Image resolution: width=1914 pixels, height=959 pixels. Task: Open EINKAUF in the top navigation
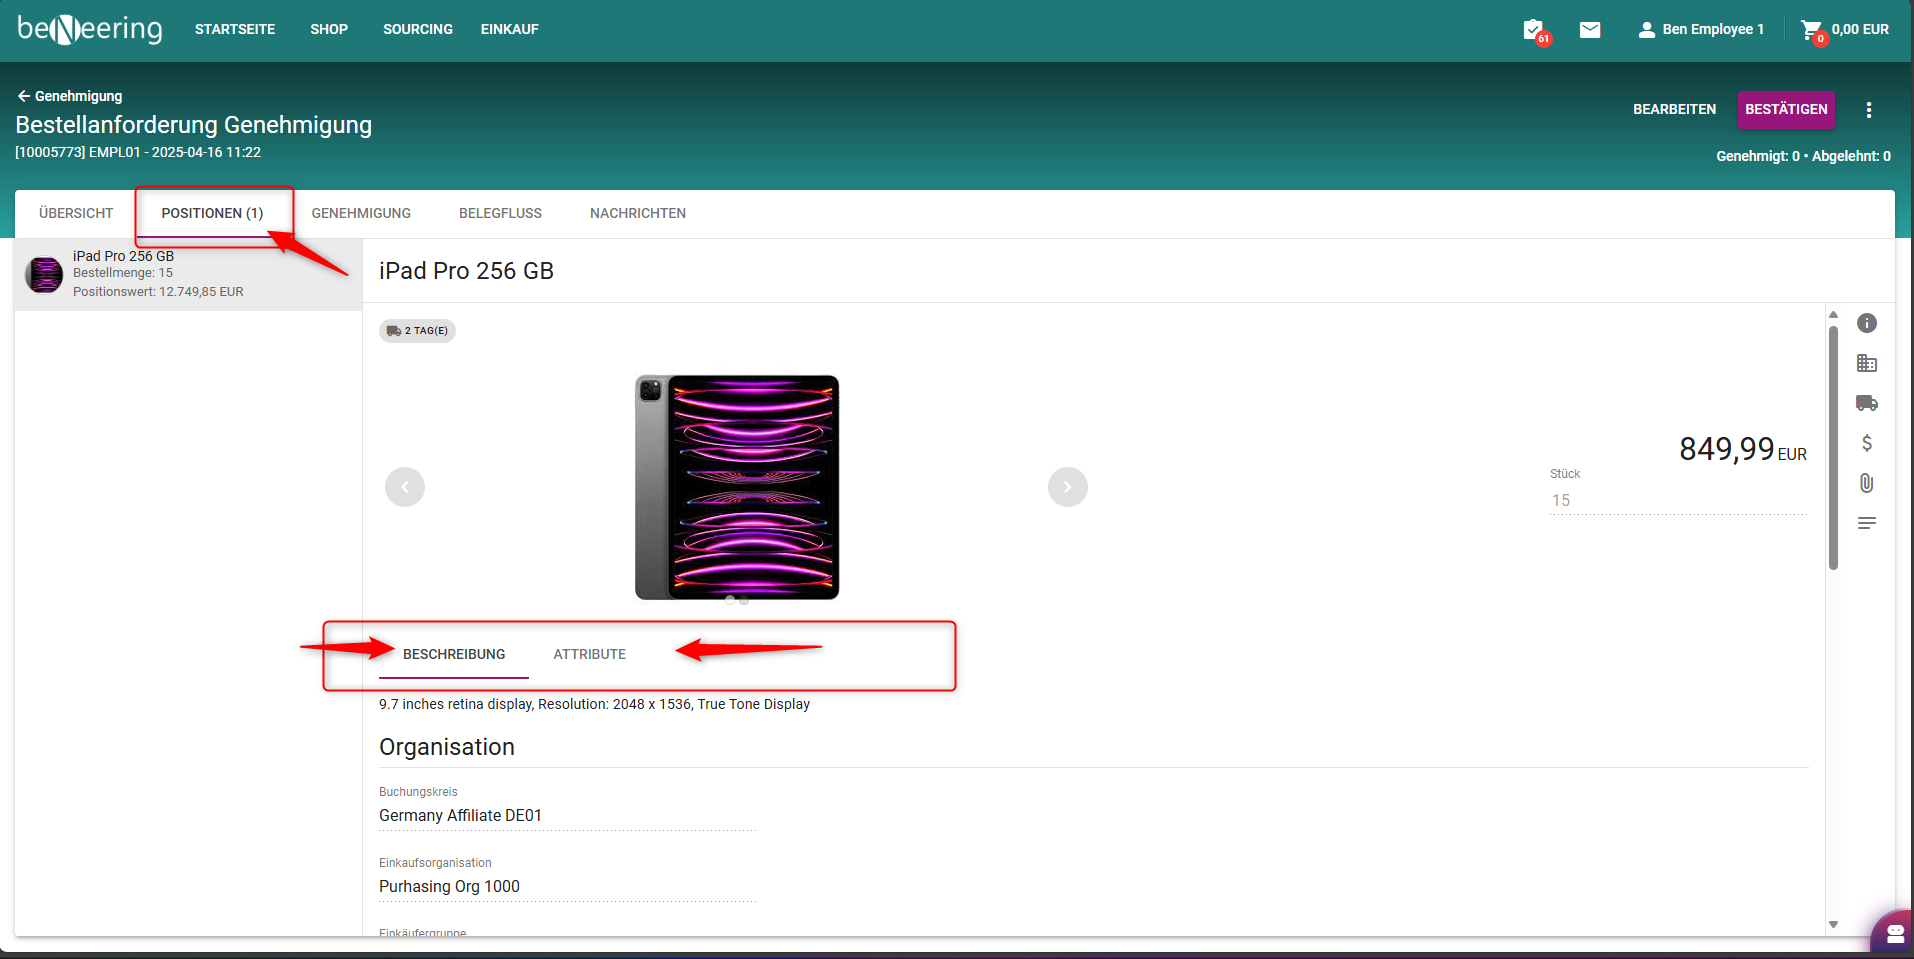[x=510, y=29]
